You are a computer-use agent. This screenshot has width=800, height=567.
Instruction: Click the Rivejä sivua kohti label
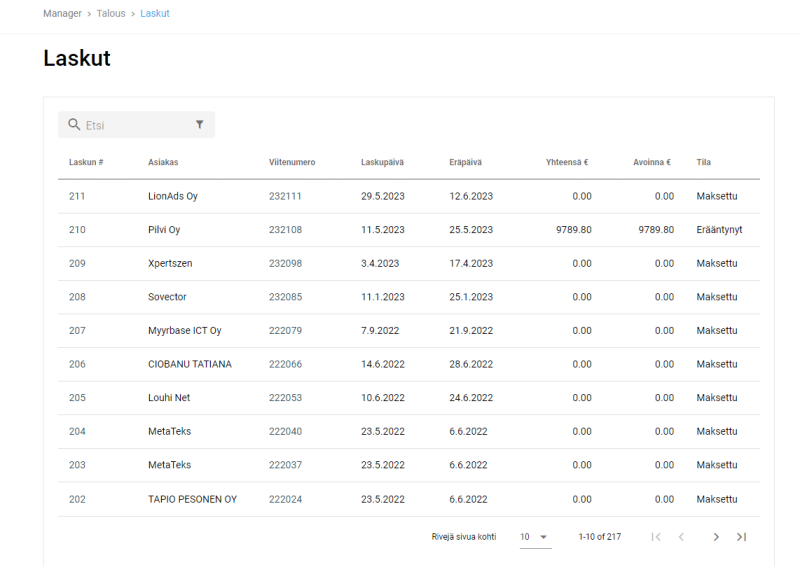(464, 537)
